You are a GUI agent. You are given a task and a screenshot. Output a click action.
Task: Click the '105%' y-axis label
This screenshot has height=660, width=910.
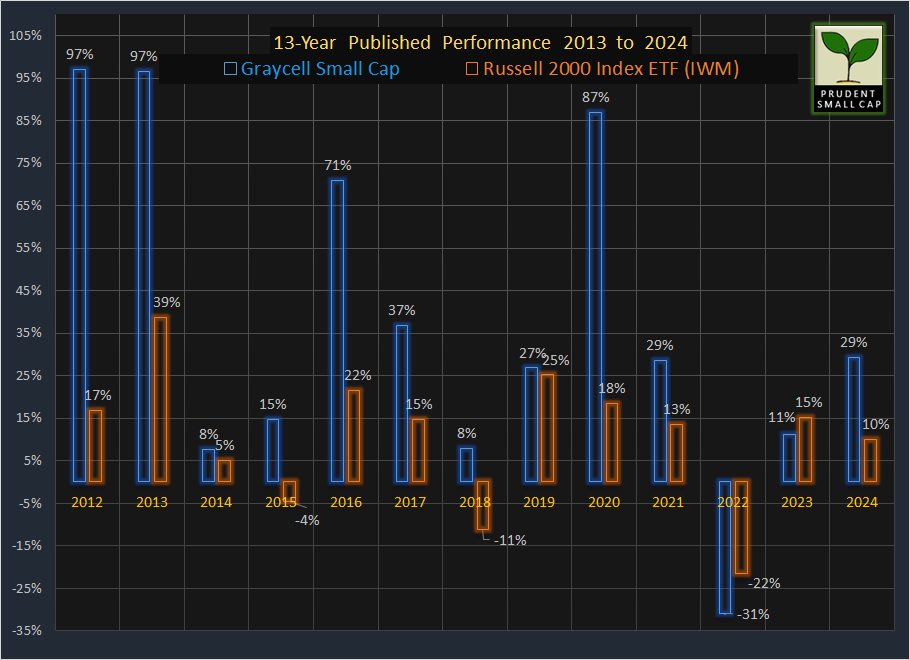coord(26,35)
